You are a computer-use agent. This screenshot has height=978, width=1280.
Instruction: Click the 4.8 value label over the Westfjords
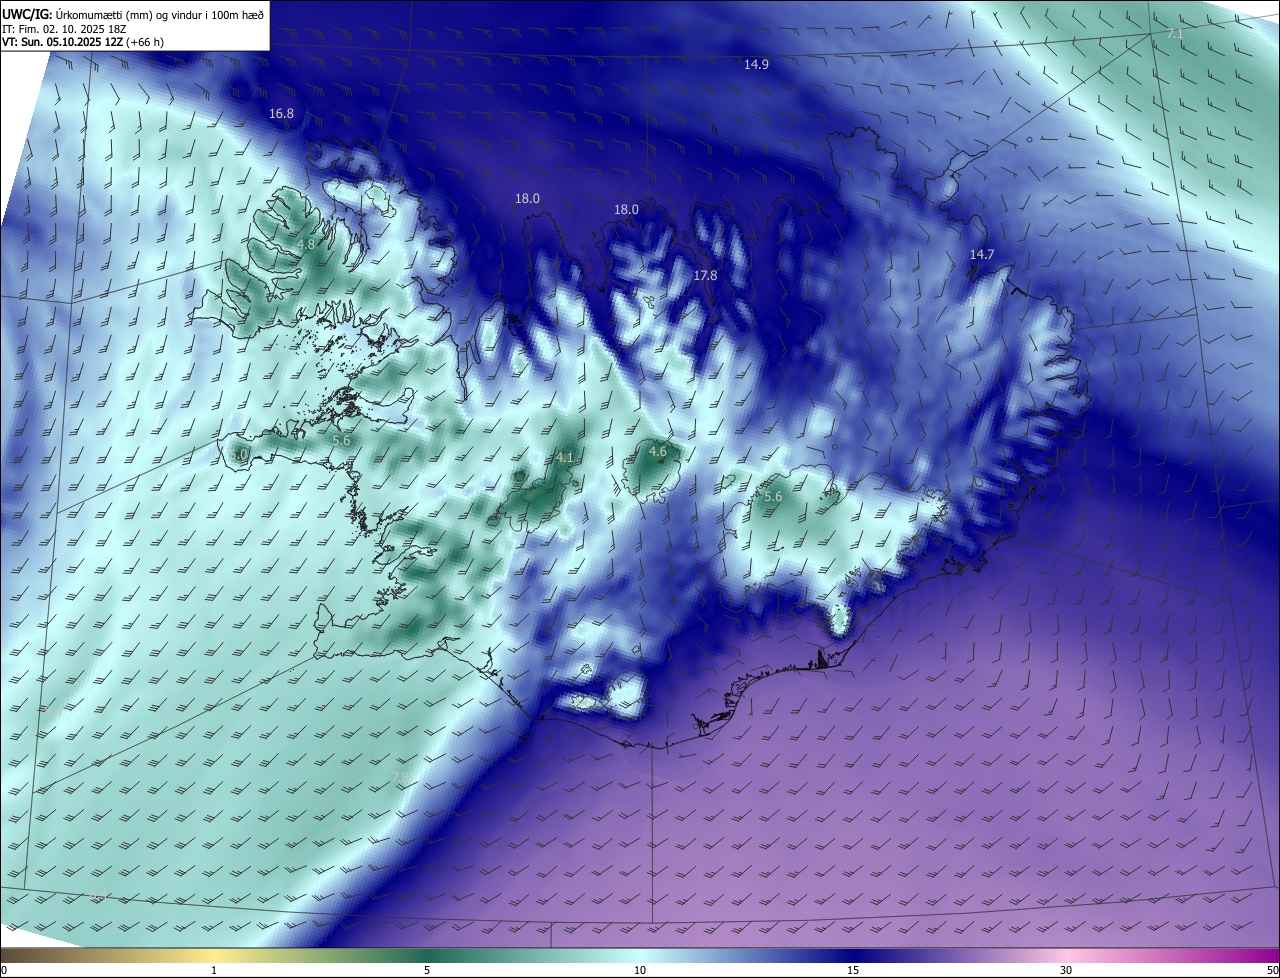click(x=307, y=244)
